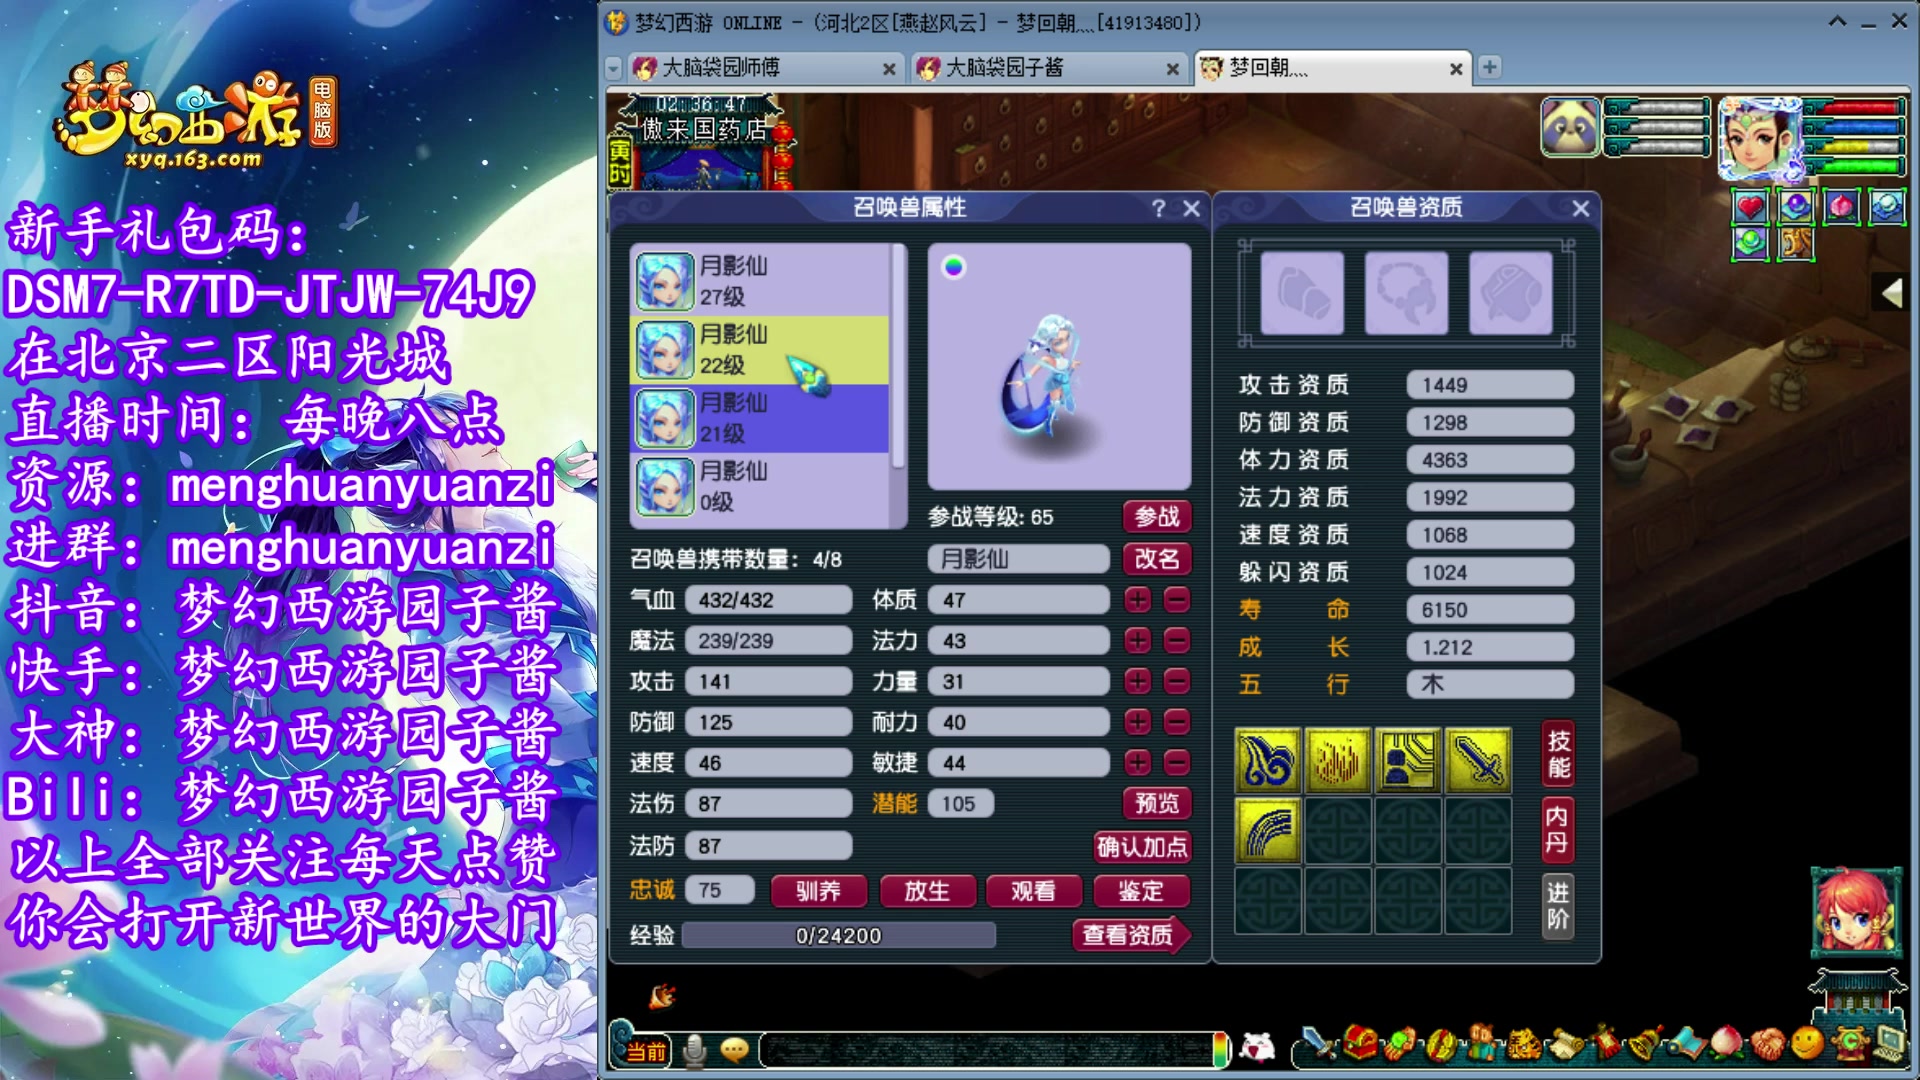Open the tab list dropdown arrow
This screenshot has height=1080, width=1920.
click(x=614, y=68)
